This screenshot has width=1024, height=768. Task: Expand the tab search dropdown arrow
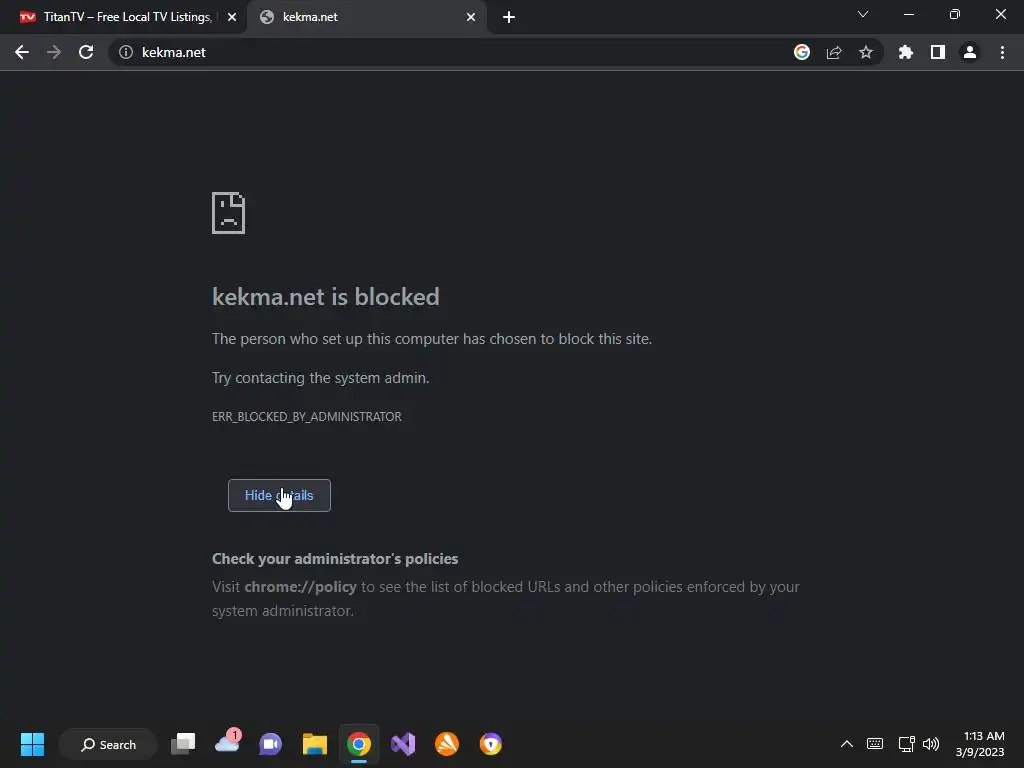pos(863,14)
